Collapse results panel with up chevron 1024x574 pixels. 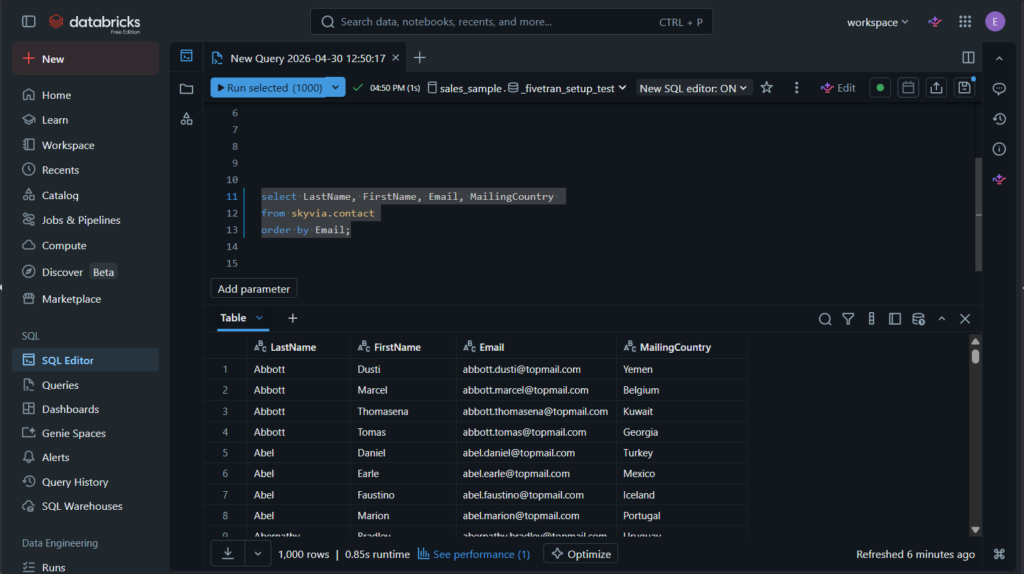click(x=942, y=319)
